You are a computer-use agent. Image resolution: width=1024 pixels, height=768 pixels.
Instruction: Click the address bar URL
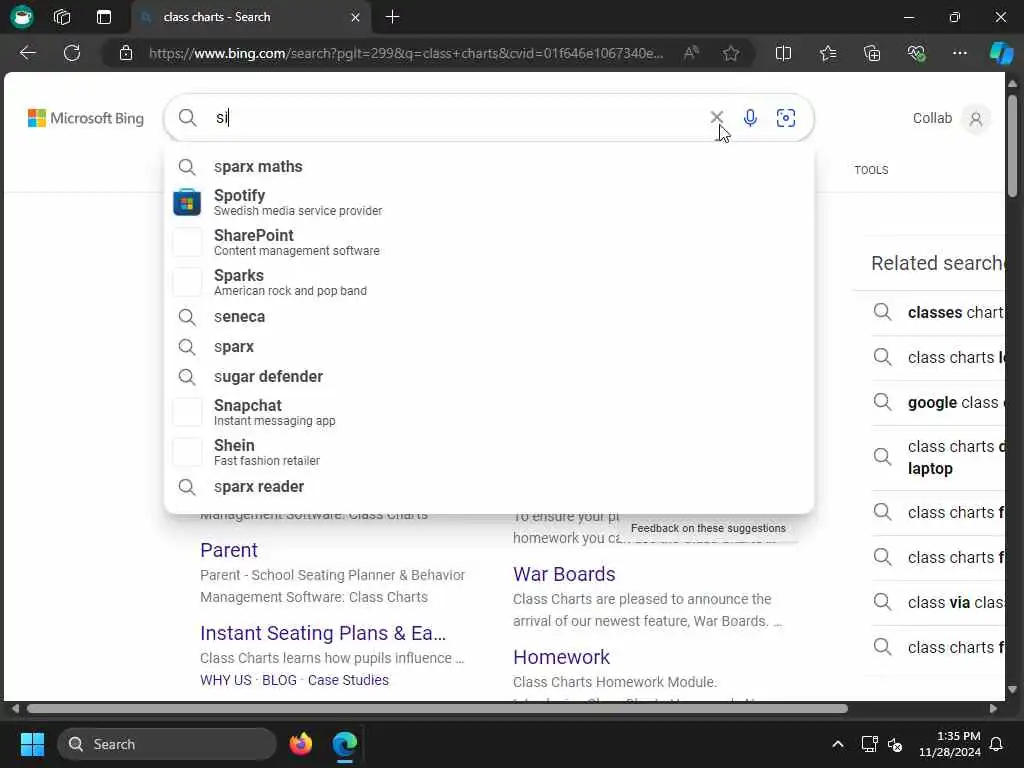[x=406, y=53]
